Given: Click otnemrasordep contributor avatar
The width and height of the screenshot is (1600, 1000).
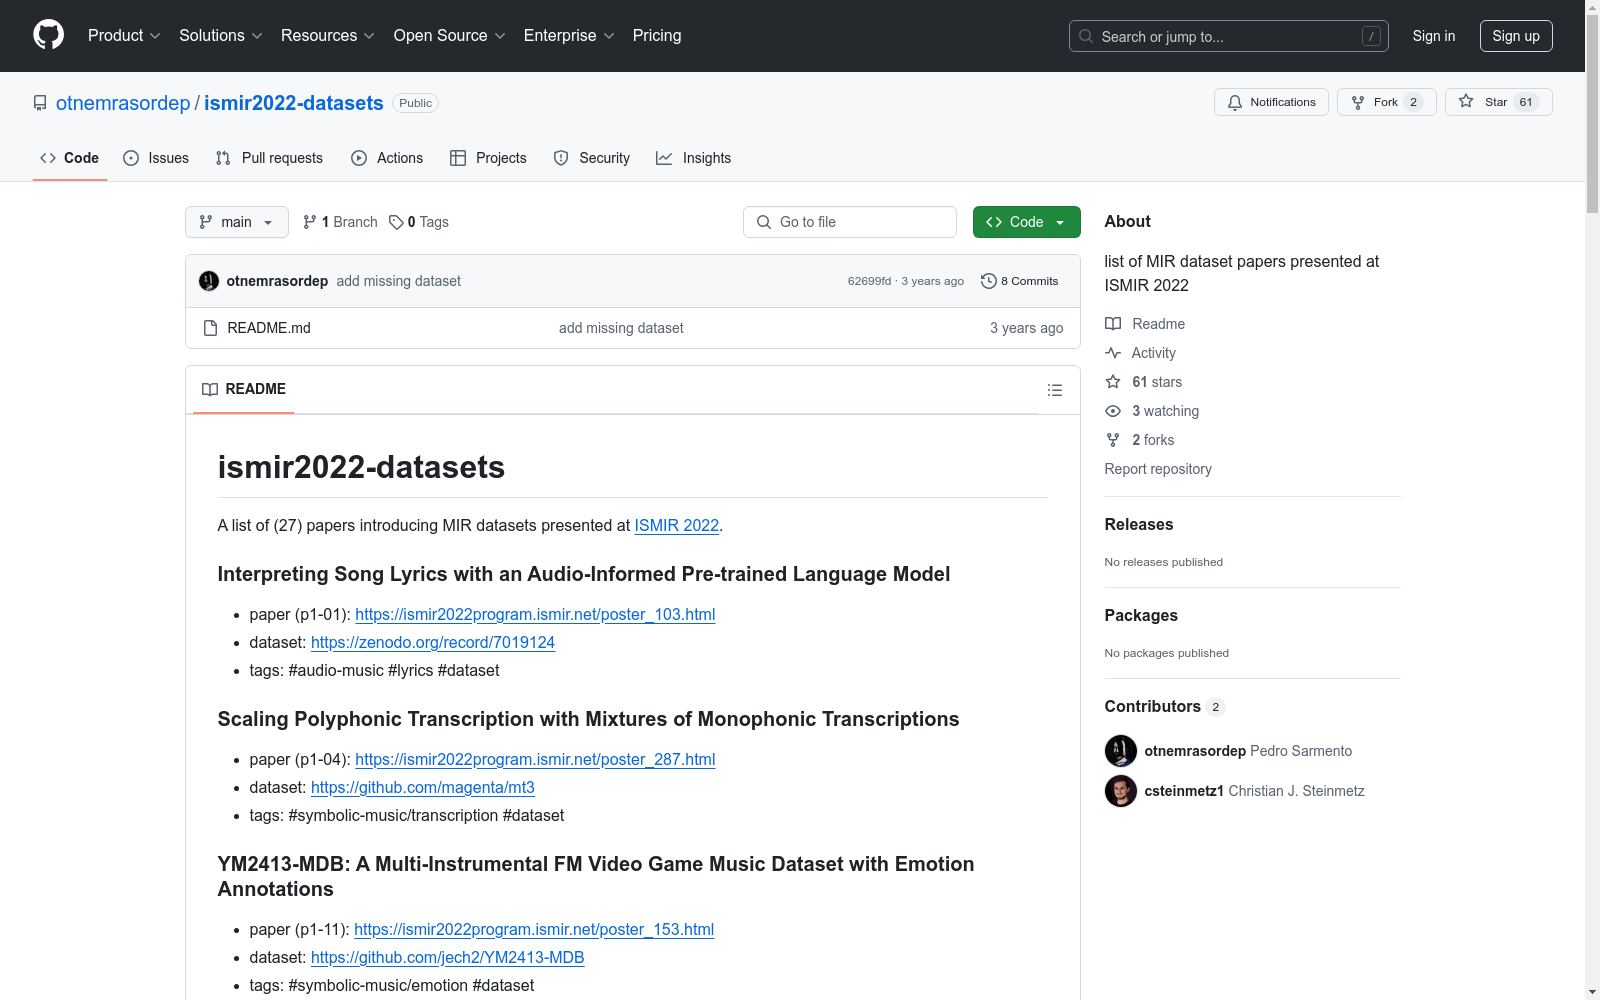Looking at the screenshot, I should click(1121, 751).
